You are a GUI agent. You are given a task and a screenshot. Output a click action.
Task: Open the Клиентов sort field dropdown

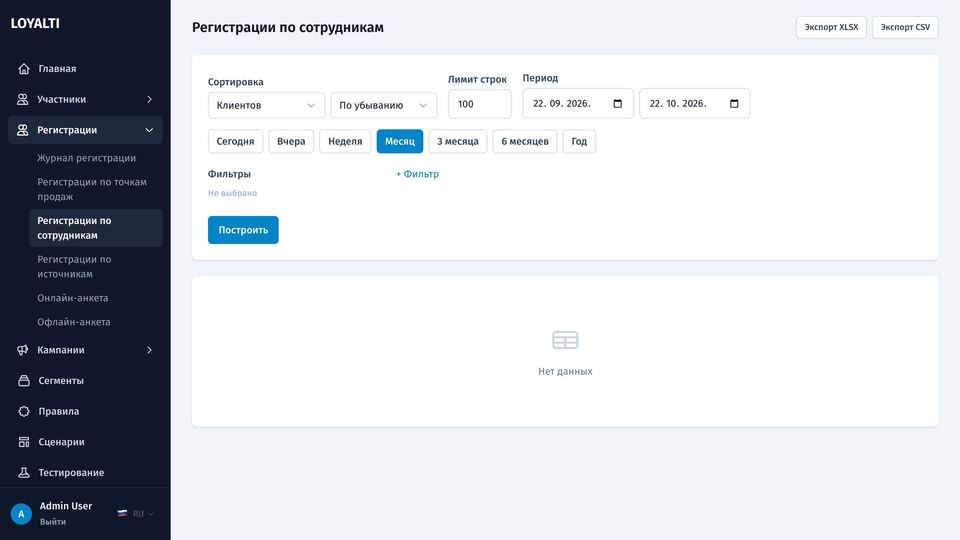266,105
